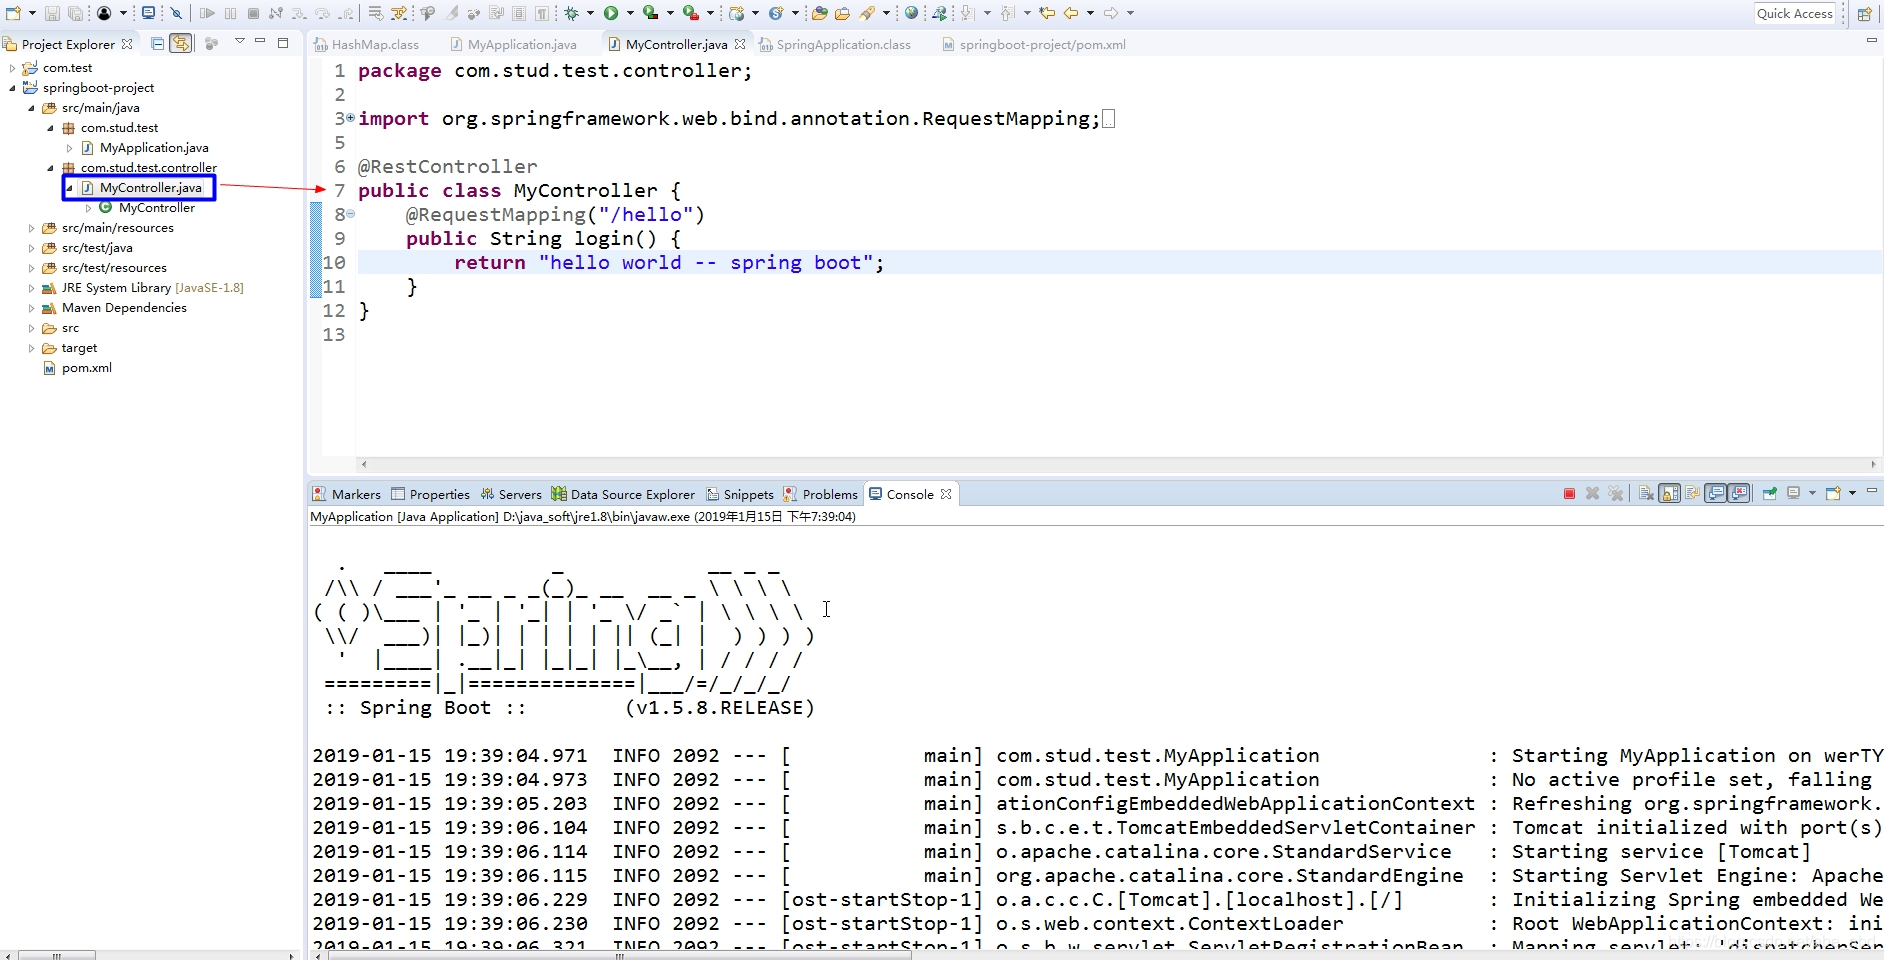Click the debug Suspend icon
The height and width of the screenshot is (960, 1884).
tap(230, 13)
